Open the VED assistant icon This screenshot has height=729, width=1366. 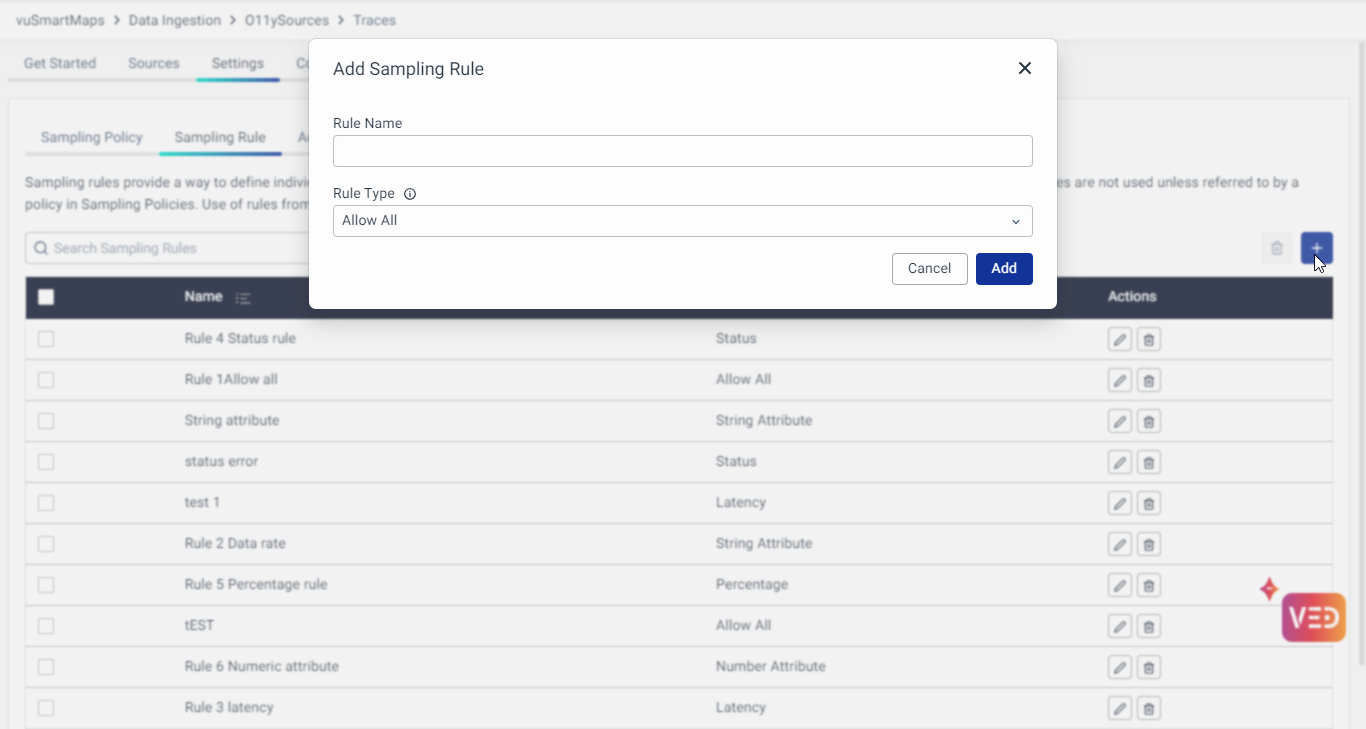[1313, 617]
